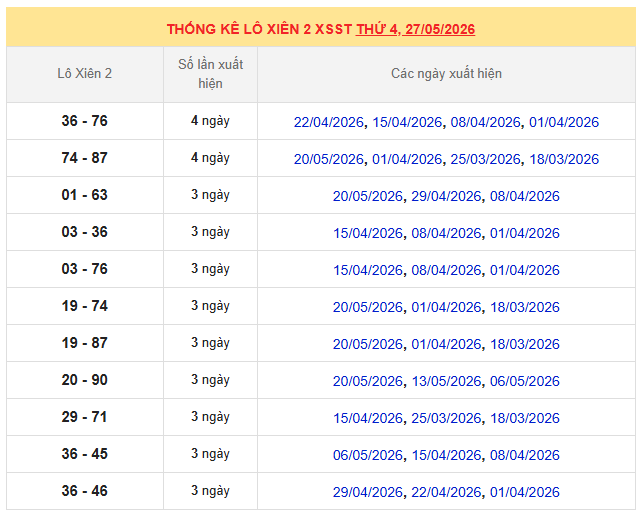Open 20/05/2026 in the 19 - 74 row
This screenshot has width=644, height=519.
368,307
